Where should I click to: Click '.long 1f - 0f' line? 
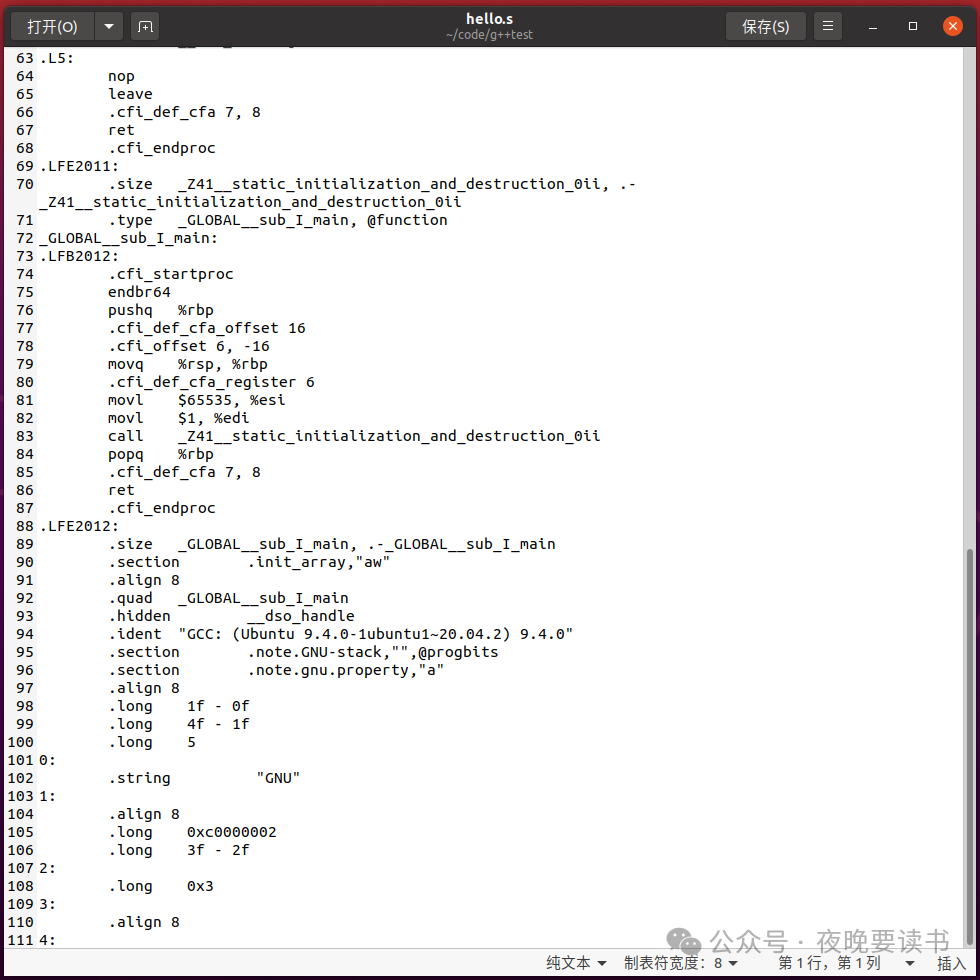pos(179,706)
